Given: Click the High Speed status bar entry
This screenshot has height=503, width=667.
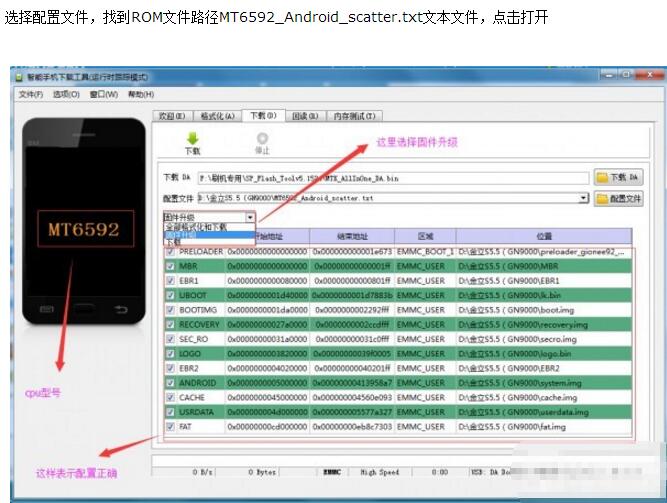Looking at the screenshot, I should coord(379,472).
